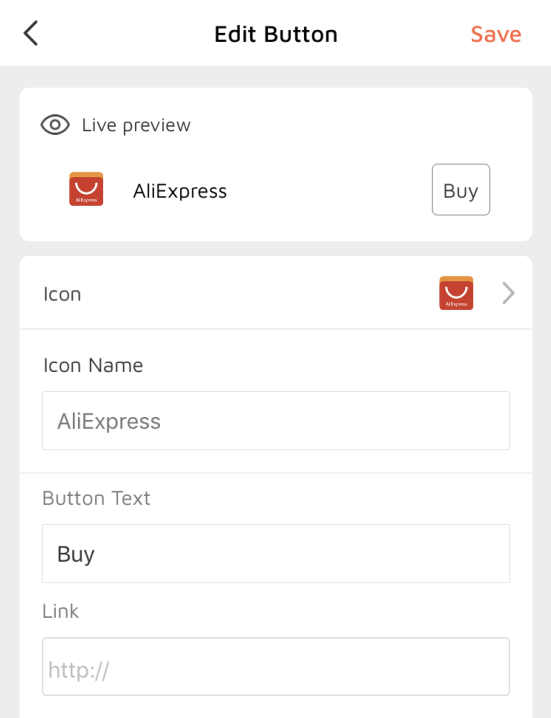The image size is (551, 718).
Task: Click the Button Text label
Action: [x=96, y=498]
